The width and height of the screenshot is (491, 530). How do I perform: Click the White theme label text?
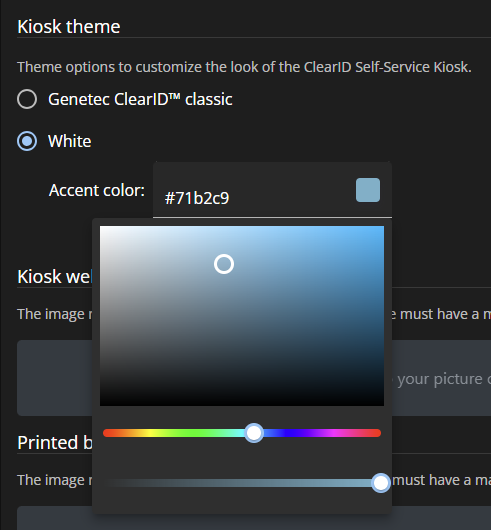click(x=70, y=141)
